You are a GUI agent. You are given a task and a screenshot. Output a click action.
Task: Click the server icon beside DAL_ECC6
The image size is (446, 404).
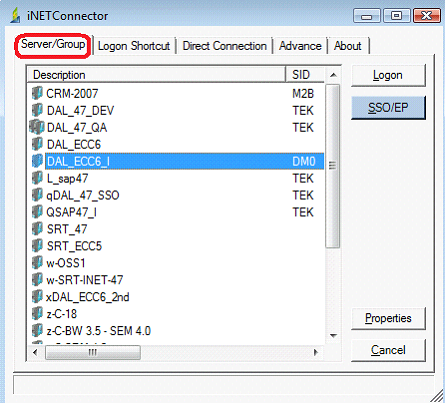(x=37, y=144)
